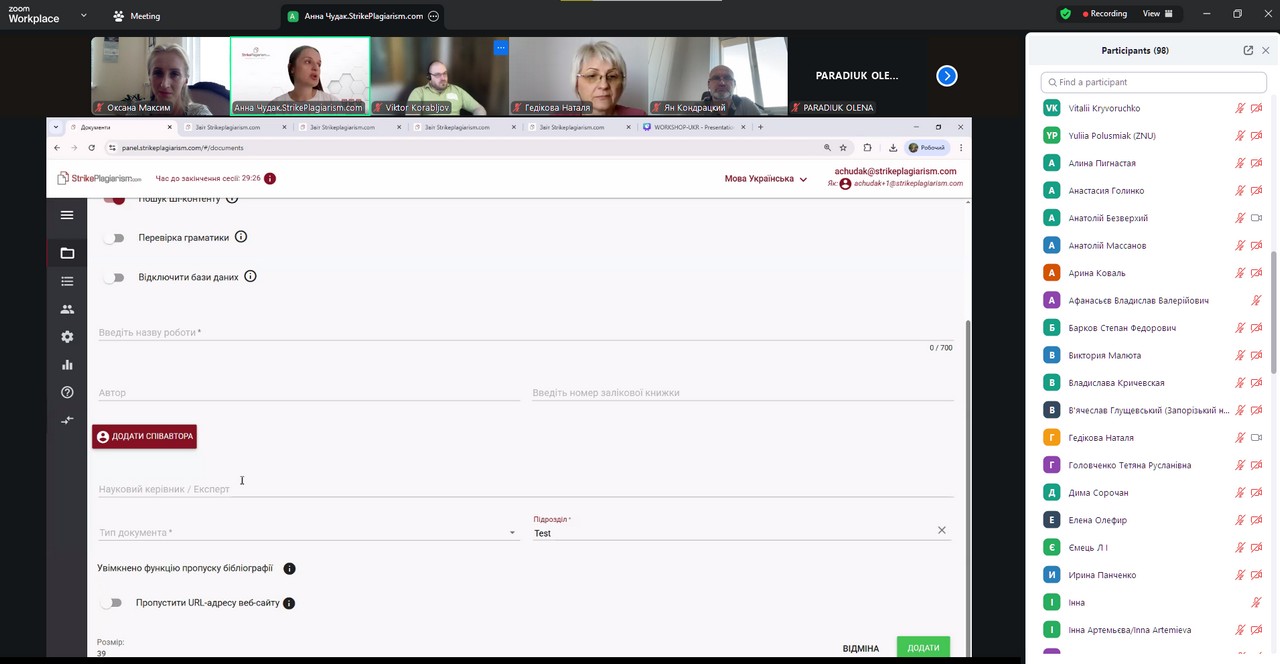Open the Zoom View menu
This screenshot has width=1280, height=664.
click(x=1157, y=14)
